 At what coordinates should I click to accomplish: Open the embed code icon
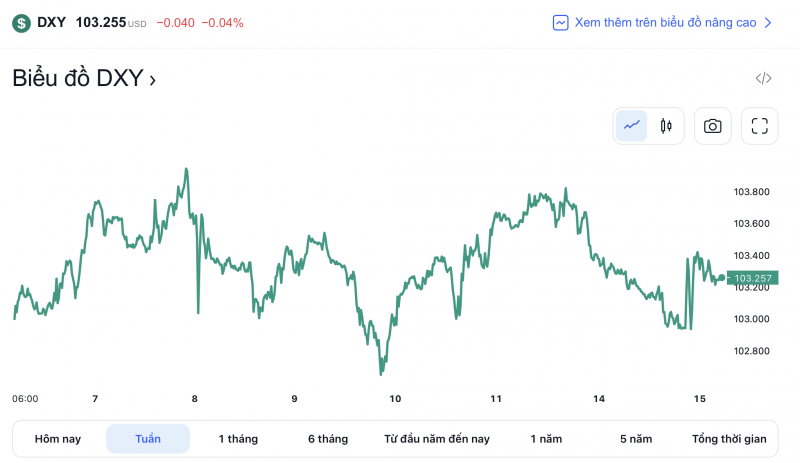pyautogui.click(x=763, y=79)
